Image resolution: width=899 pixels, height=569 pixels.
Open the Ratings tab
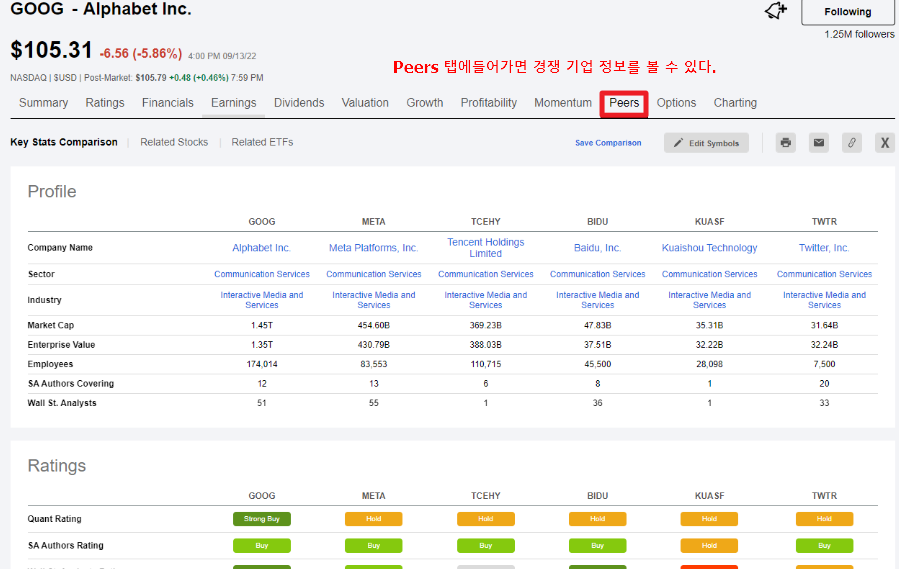[x=105, y=103]
